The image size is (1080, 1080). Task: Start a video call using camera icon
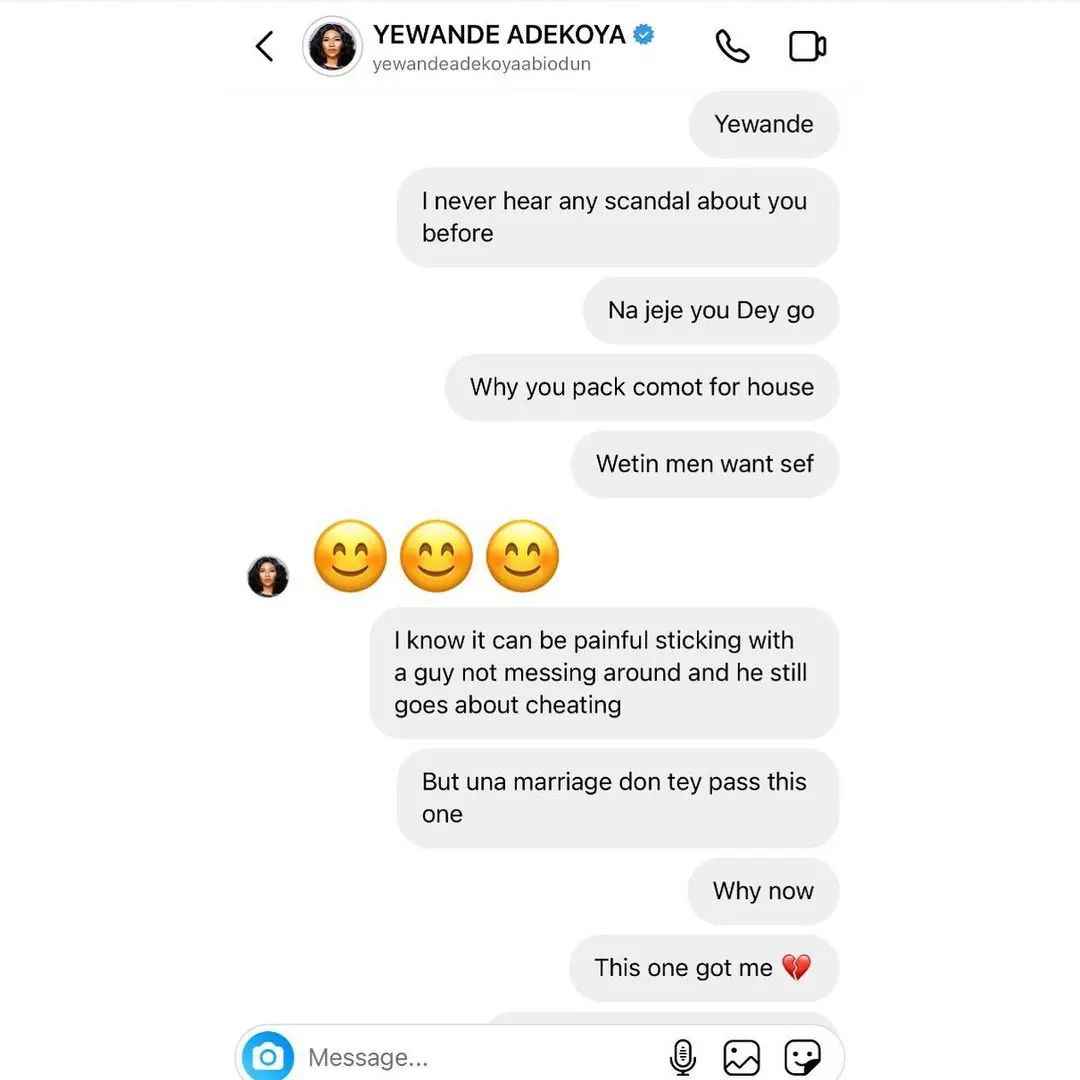807,46
